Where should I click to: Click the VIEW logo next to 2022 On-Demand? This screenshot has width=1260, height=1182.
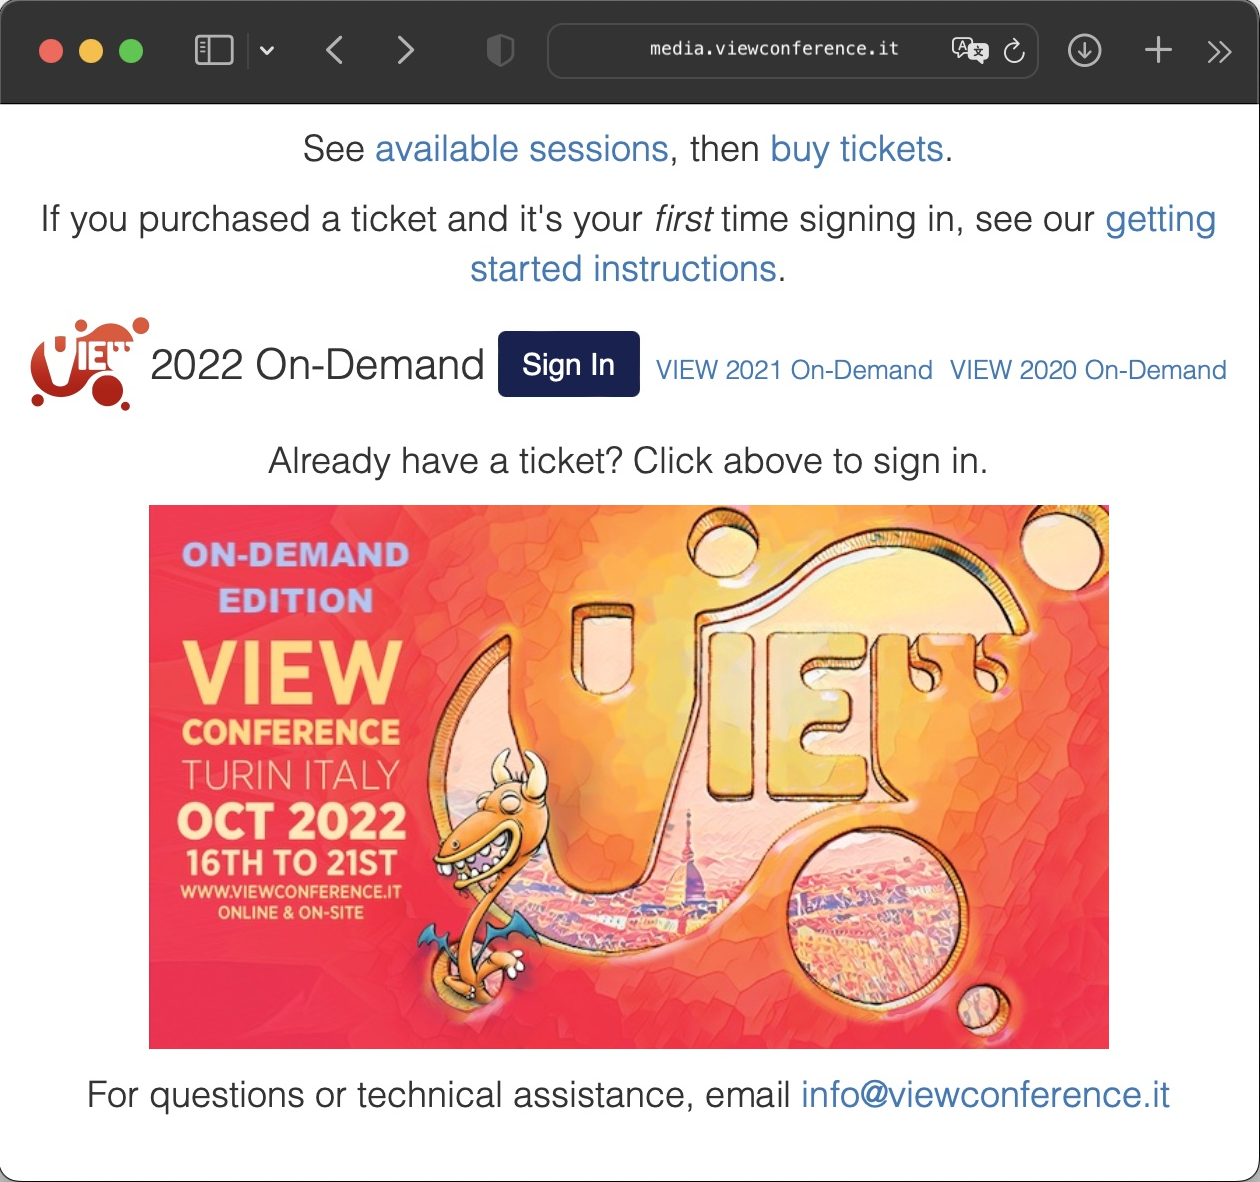click(89, 364)
